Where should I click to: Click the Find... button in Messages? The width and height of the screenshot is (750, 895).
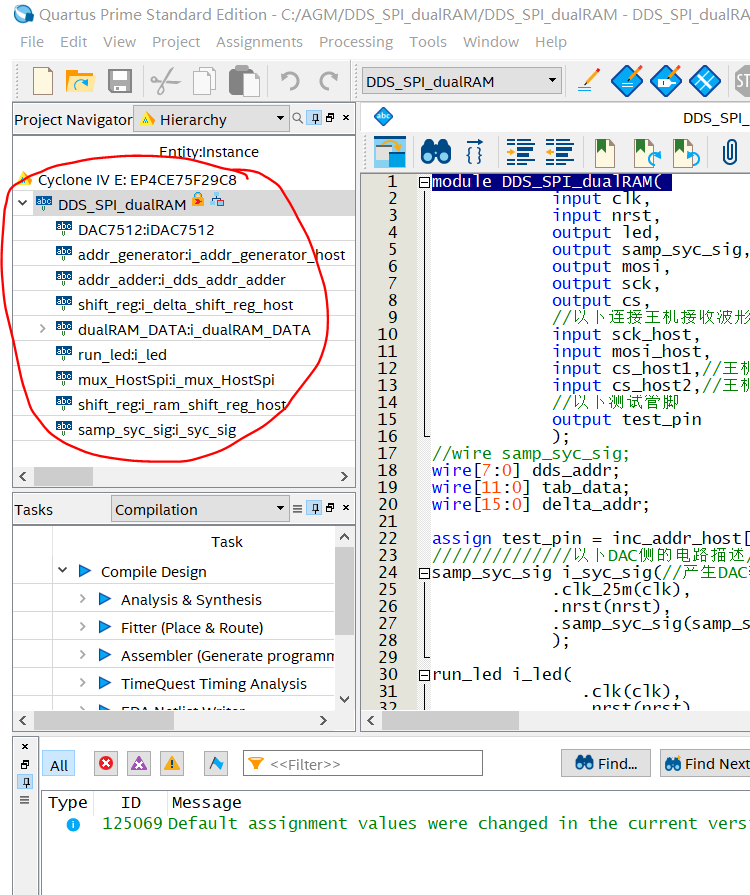pyautogui.click(x=606, y=763)
